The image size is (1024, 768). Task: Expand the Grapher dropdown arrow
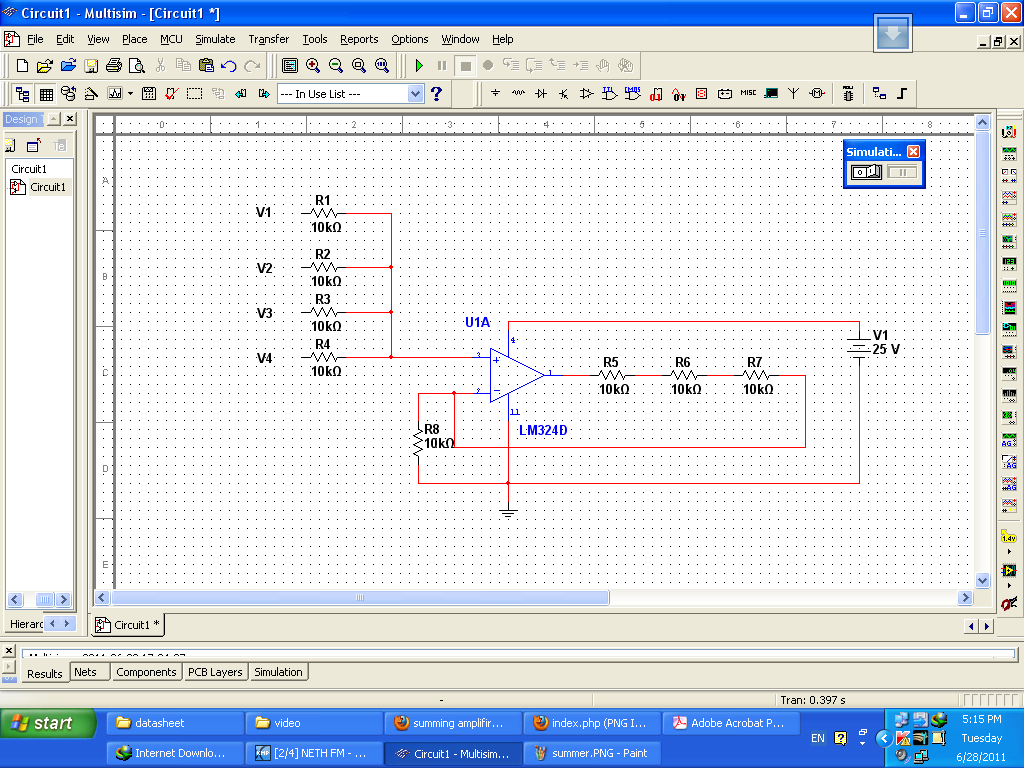131,93
